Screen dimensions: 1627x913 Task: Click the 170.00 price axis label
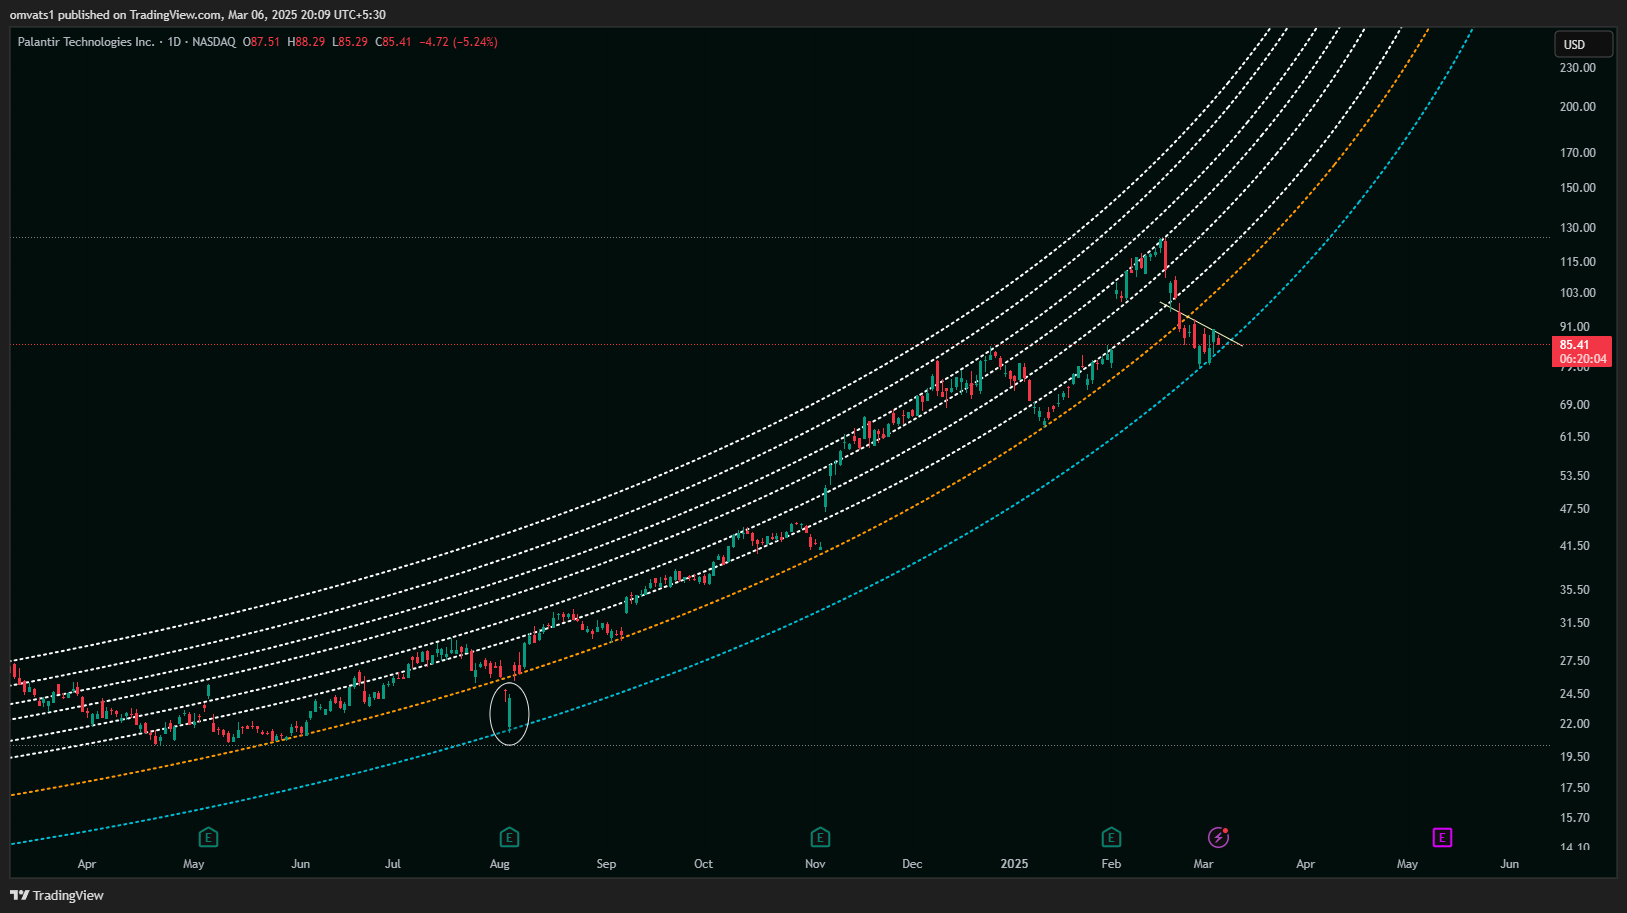click(x=1578, y=153)
